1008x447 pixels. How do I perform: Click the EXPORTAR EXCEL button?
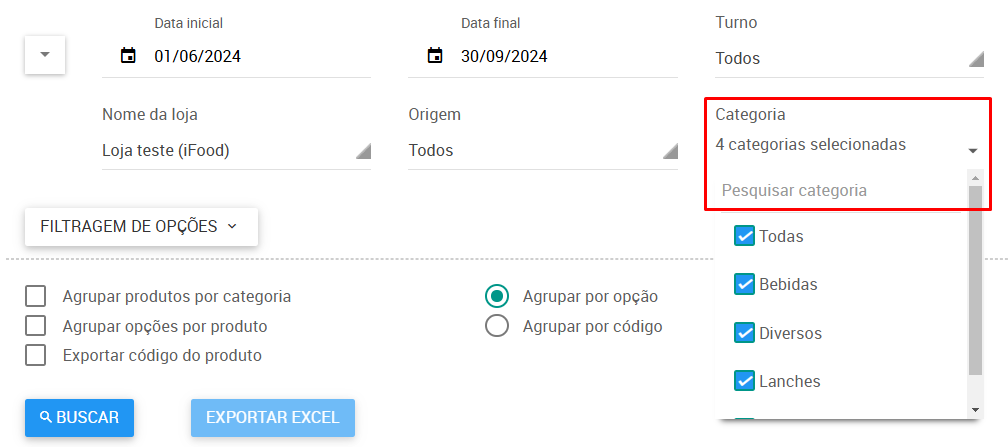click(273, 417)
